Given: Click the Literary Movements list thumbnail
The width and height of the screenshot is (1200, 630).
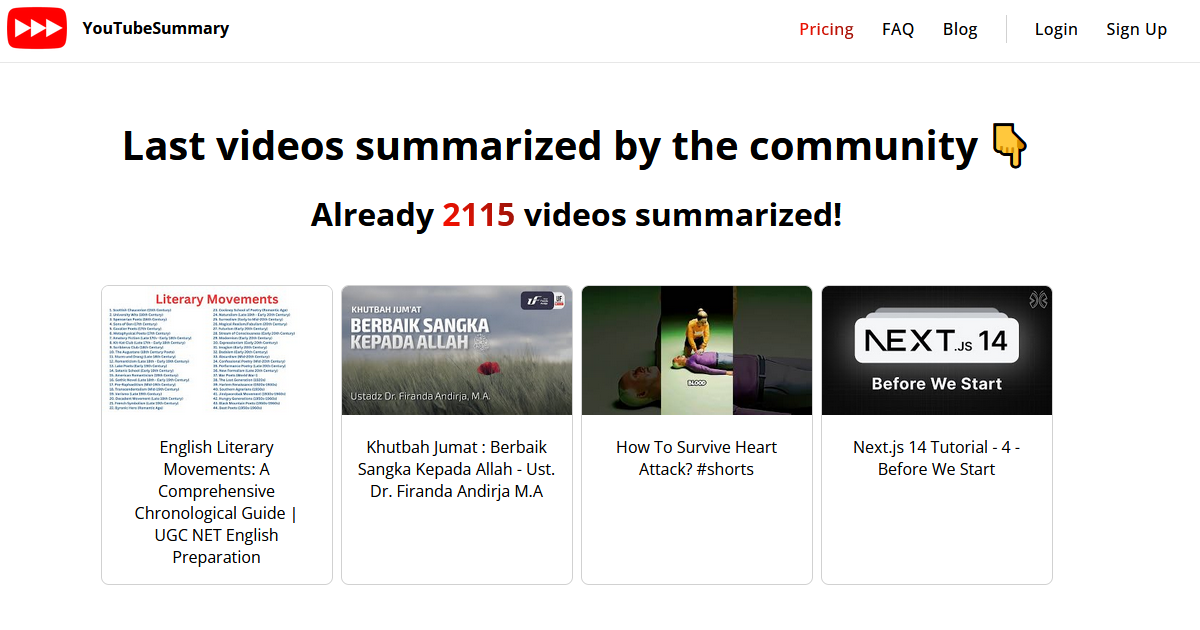Looking at the screenshot, I should 216,350.
